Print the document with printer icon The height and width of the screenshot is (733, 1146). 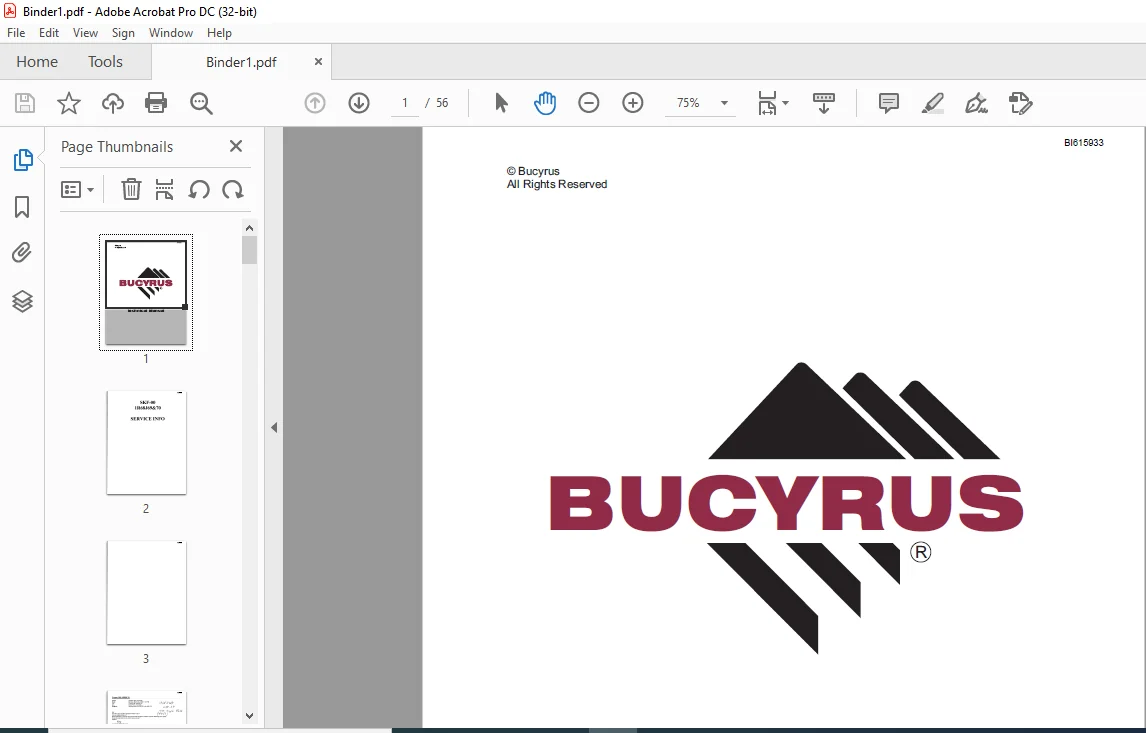click(156, 103)
